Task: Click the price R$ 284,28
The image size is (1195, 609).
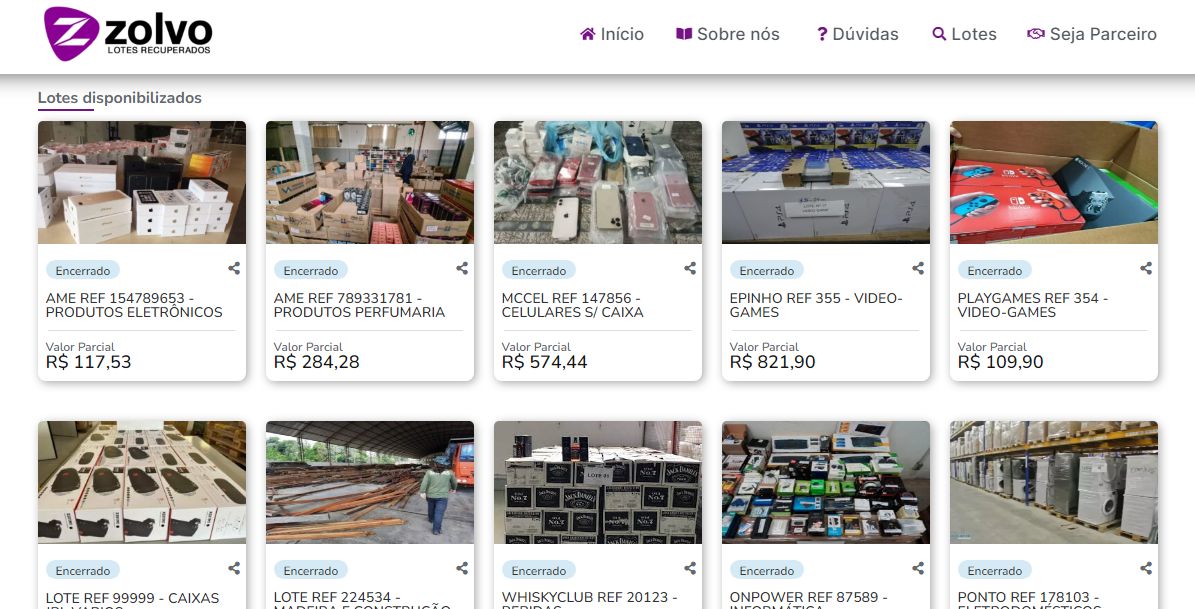Action: [x=316, y=362]
